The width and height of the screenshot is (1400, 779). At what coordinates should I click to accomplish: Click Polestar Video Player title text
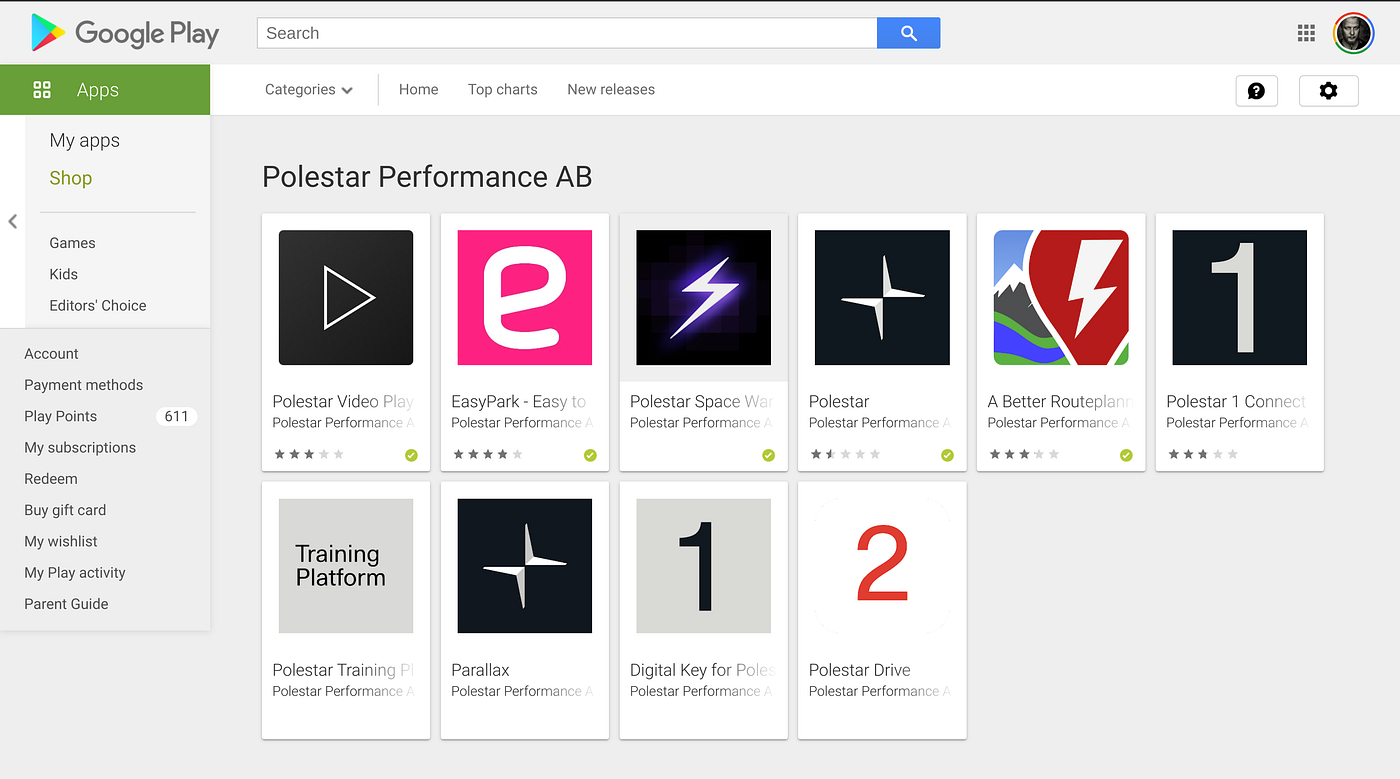click(343, 401)
